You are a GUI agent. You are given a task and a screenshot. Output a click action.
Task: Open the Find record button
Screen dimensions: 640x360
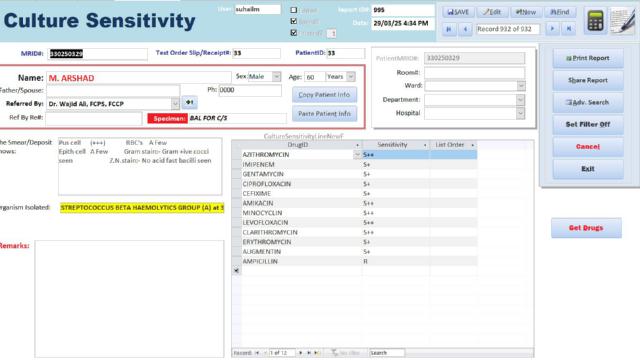560,12
